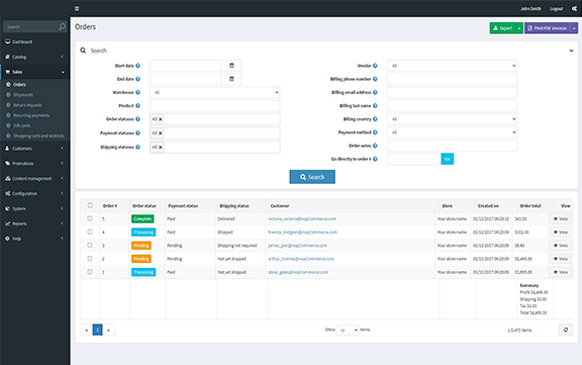Image resolution: width=582 pixels, height=365 pixels.
Task: Click the help icon next to Shipping statuses
Action: 138,147
